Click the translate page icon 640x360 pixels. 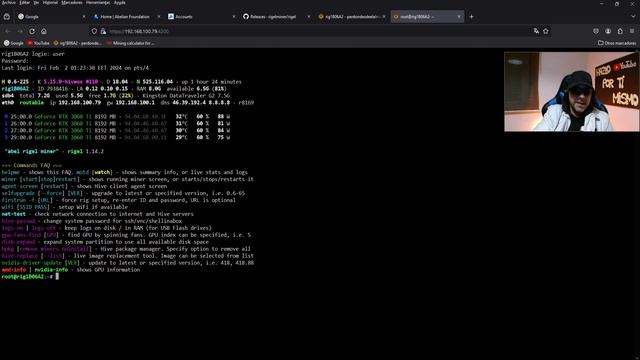coord(536,31)
